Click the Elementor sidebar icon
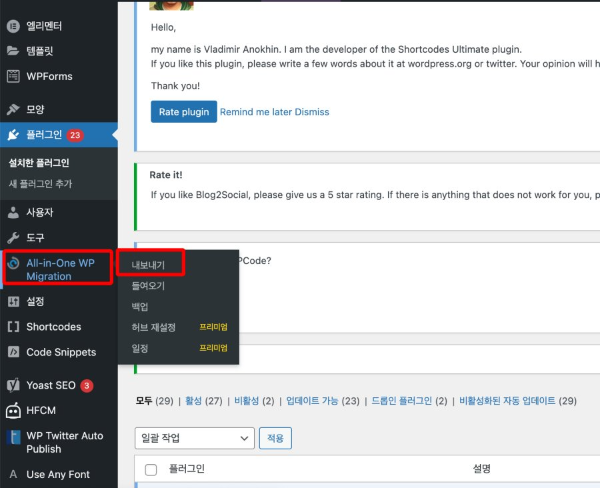600x488 pixels. coord(13,26)
